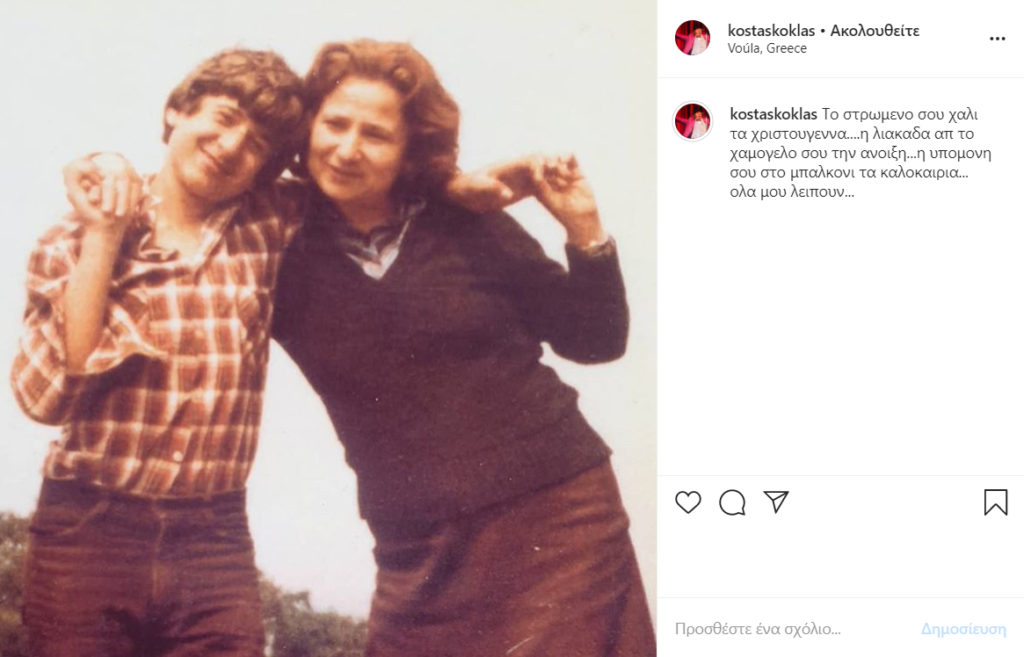
Task: Open comments via the speech bubble icon
Action: [x=732, y=502]
